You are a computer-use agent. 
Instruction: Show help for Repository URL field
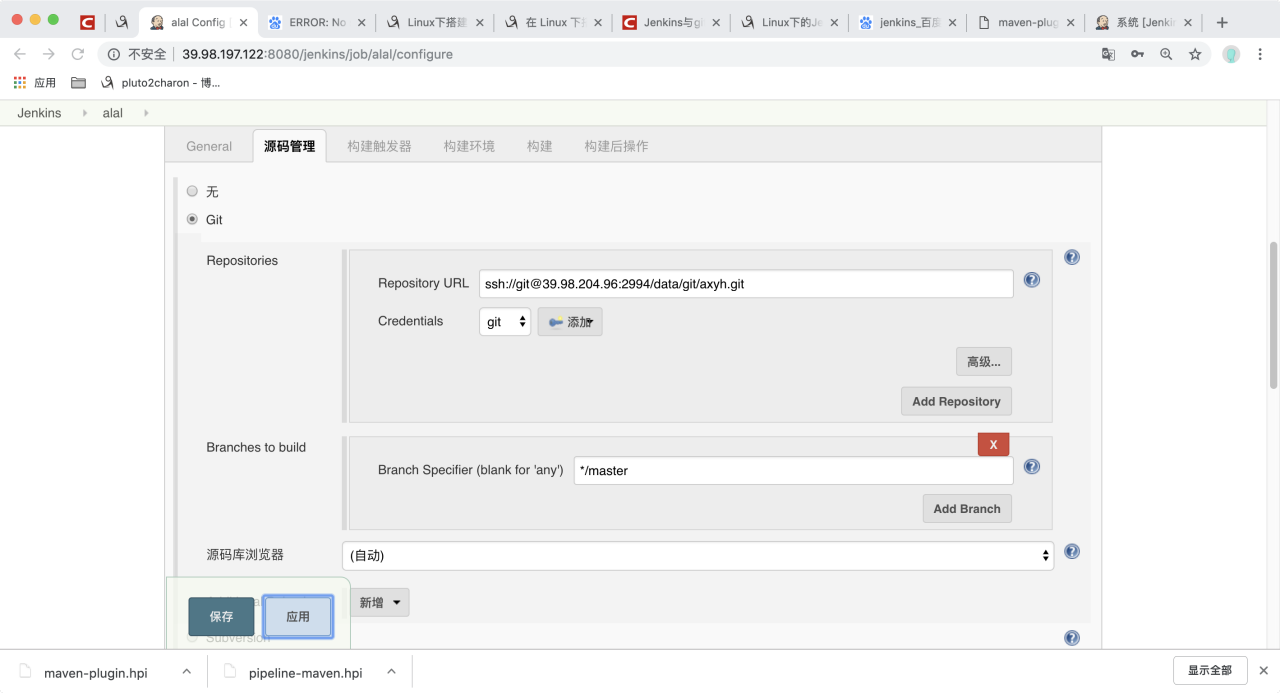tap(1032, 280)
